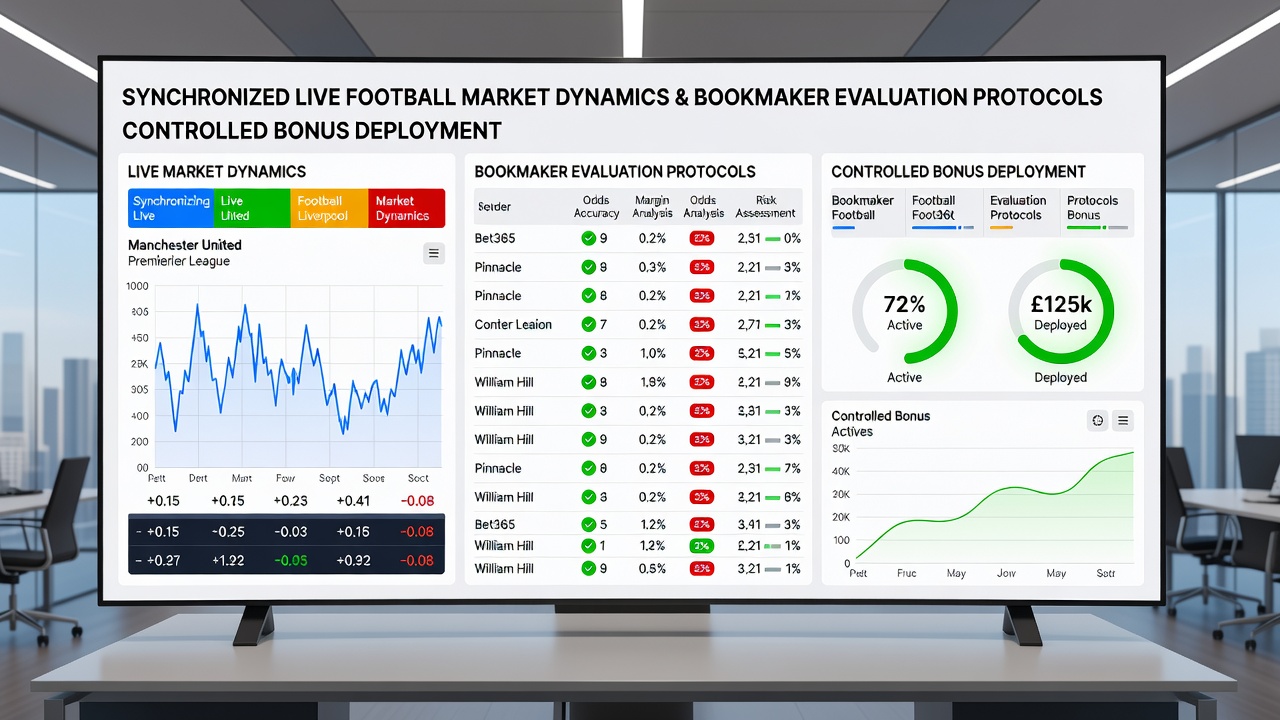Sort by the Risk Assessment column header

coord(765,206)
